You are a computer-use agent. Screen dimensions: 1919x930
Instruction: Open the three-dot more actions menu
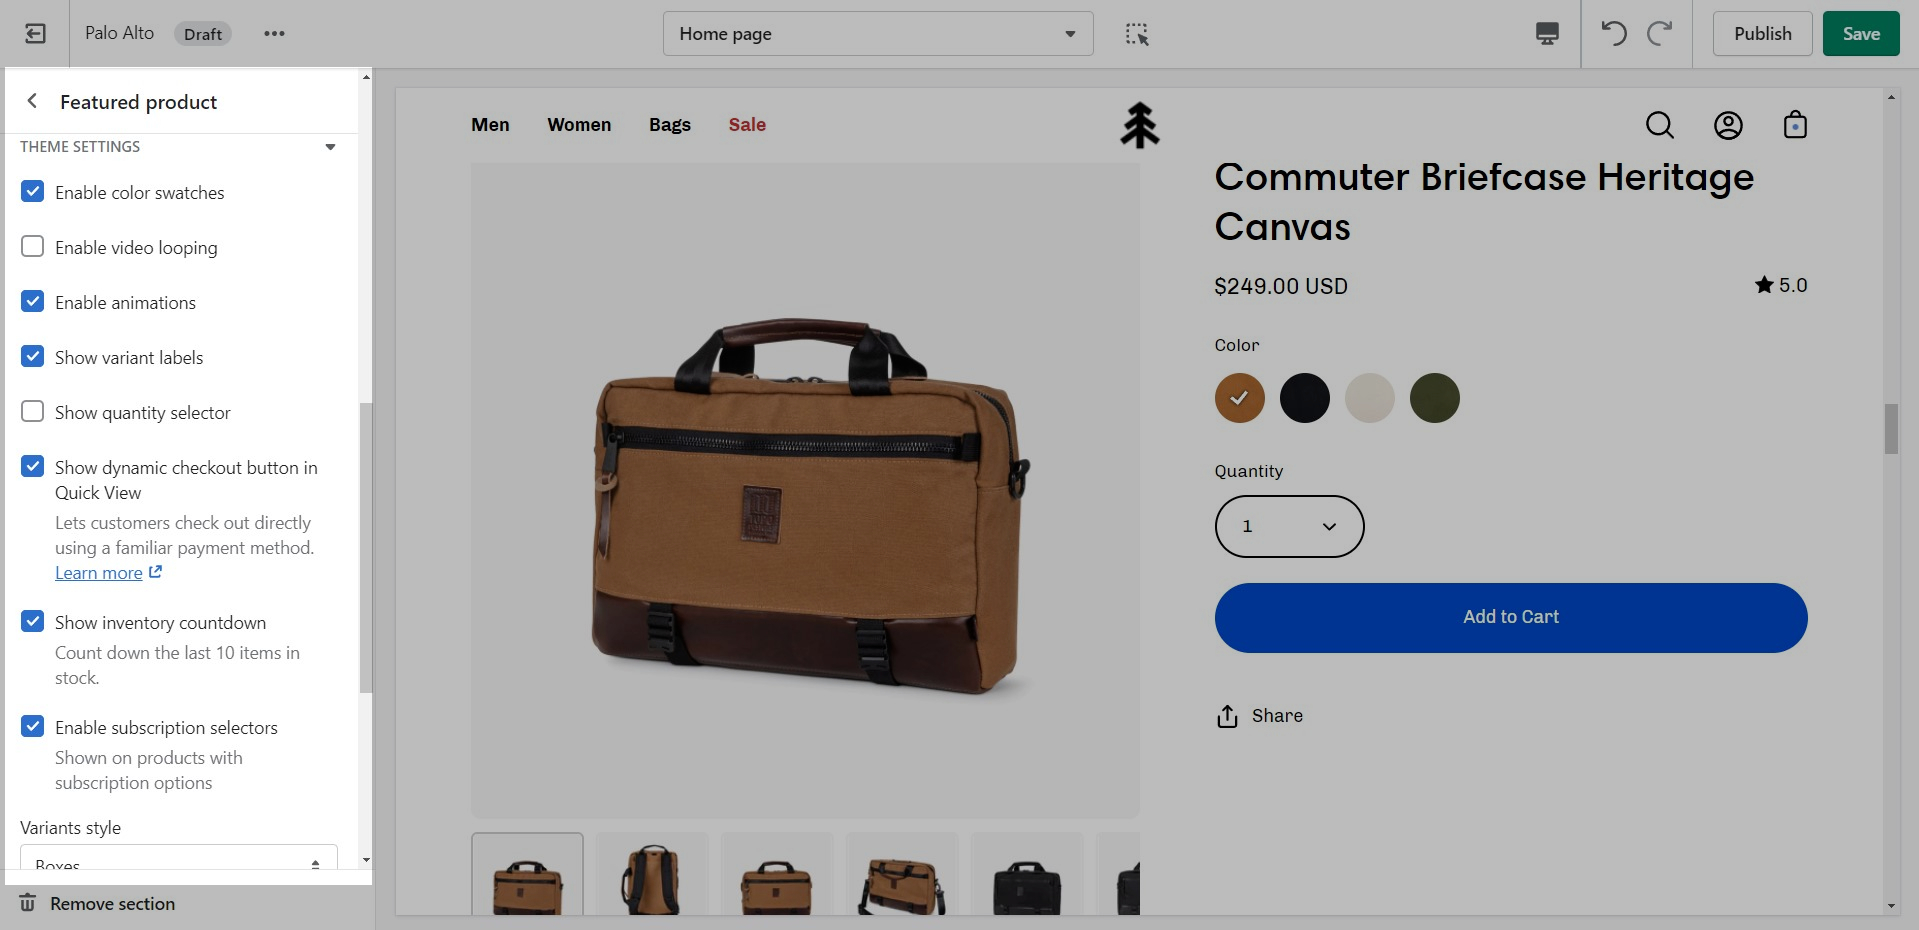pyautogui.click(x=274, y=34)
